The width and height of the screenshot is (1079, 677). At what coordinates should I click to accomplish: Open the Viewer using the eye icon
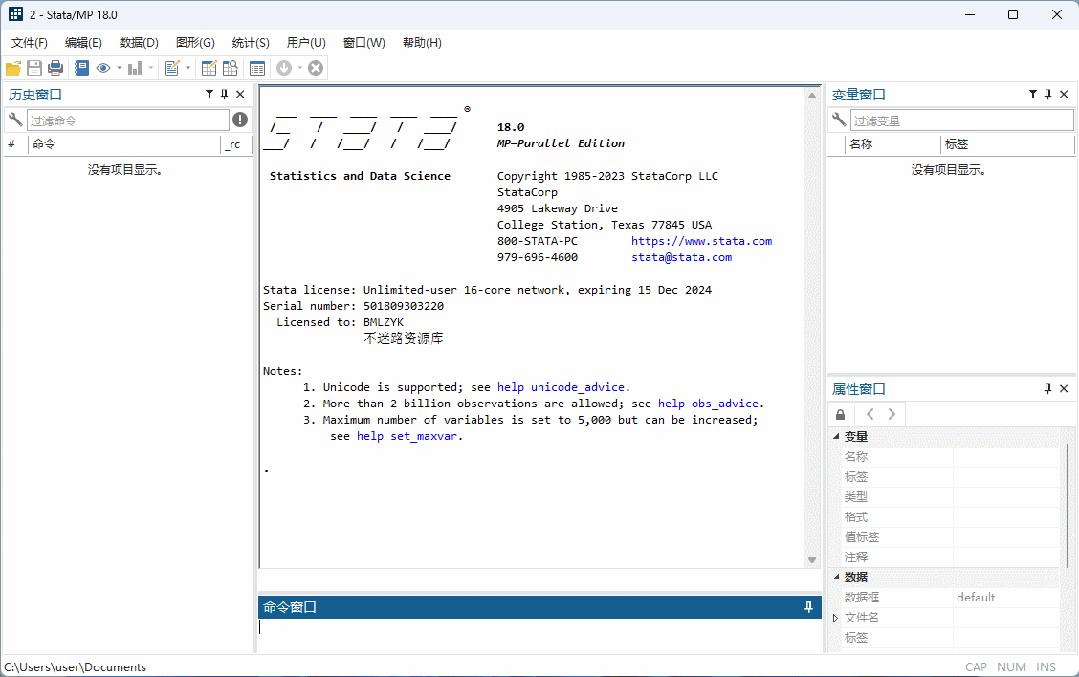tap(104, 68)
